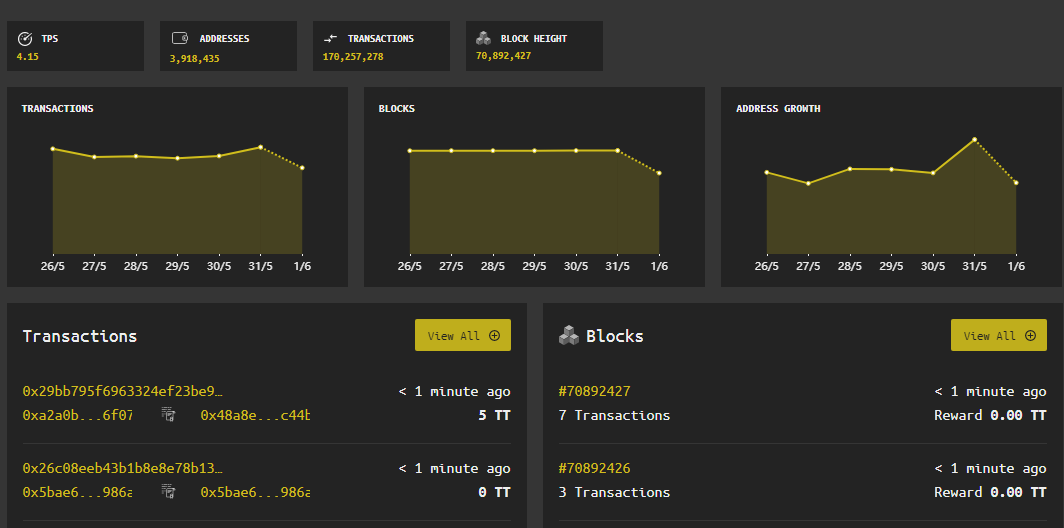Click contract icon in transaction 0x29bb795f row
This screenshot has width=1064, height=528.
point(168,414)
